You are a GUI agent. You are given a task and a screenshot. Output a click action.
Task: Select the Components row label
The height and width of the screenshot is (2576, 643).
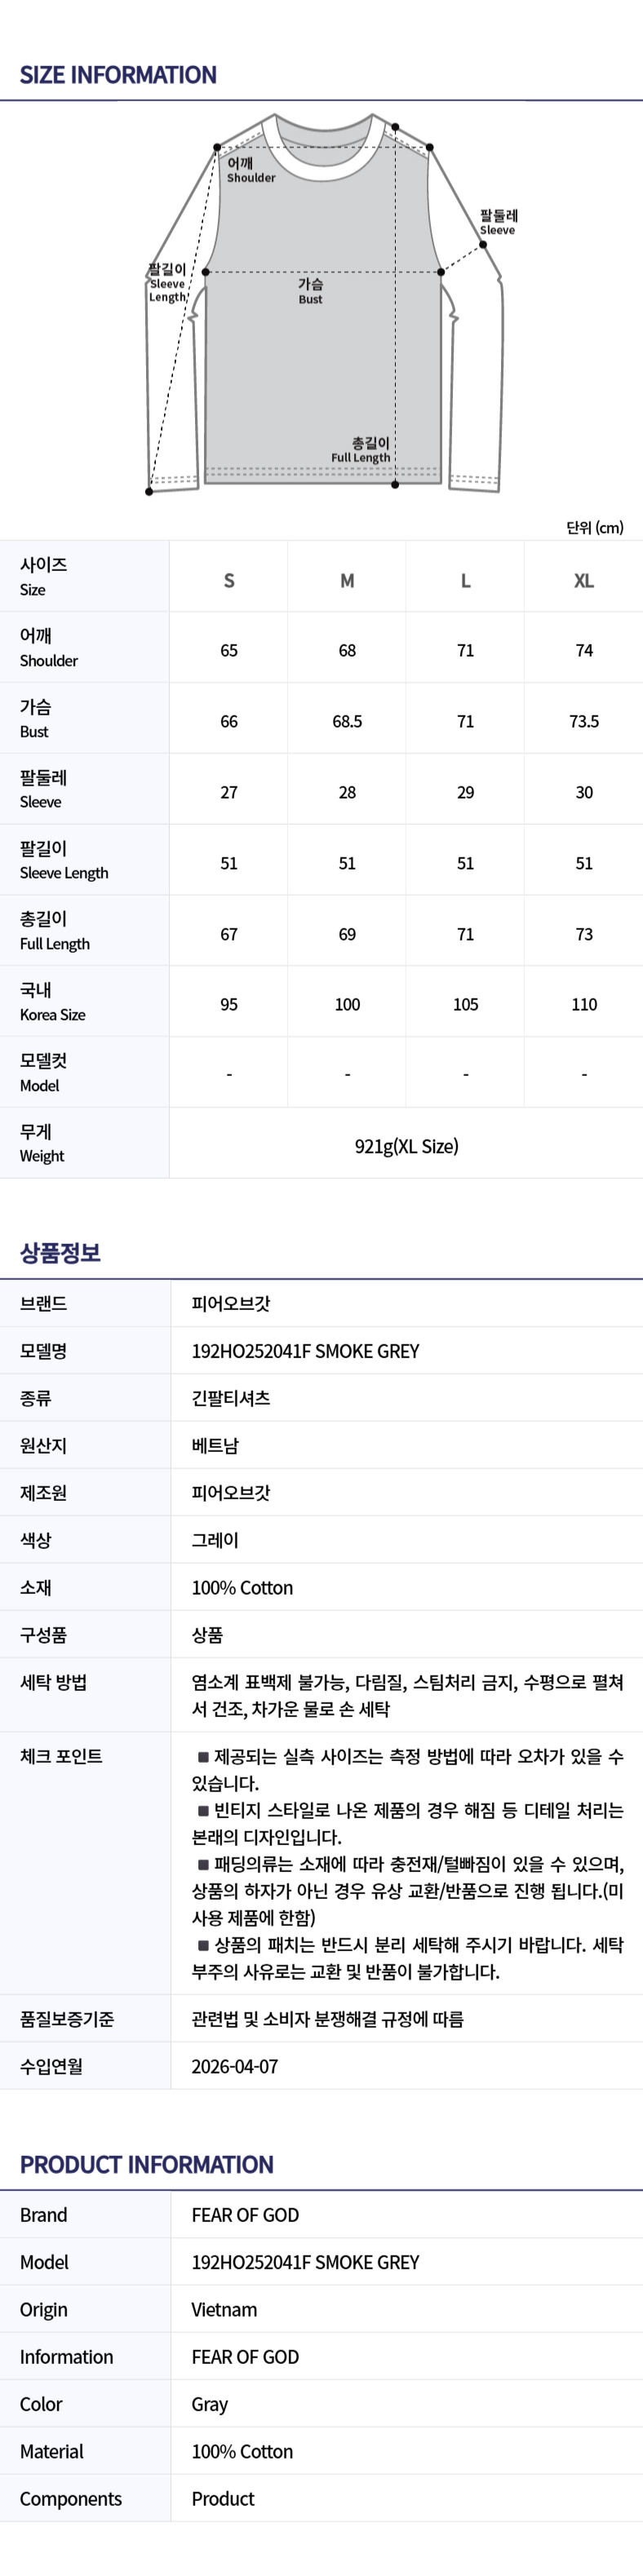pos(71,2499)
